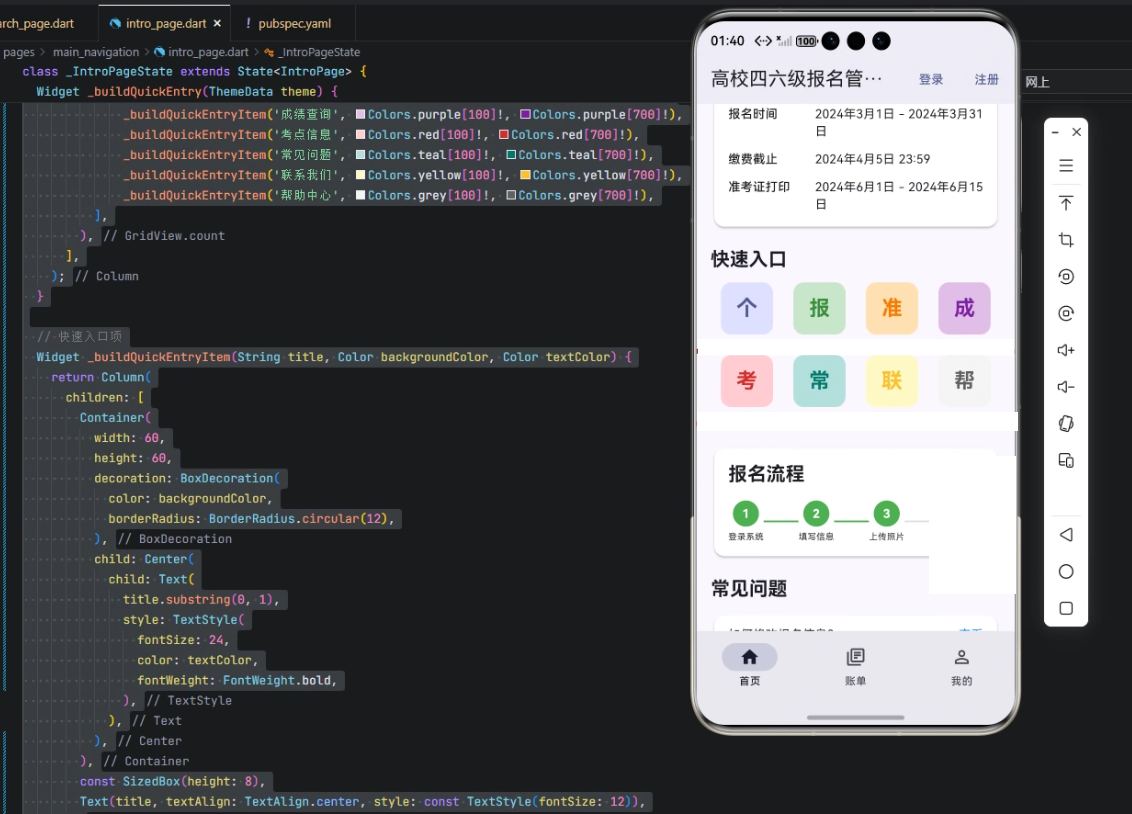Image resolution: width=1132 pixels, height=814 pixels.
Task: Tap the purple 成 quick entry tile
Action: 965,308
